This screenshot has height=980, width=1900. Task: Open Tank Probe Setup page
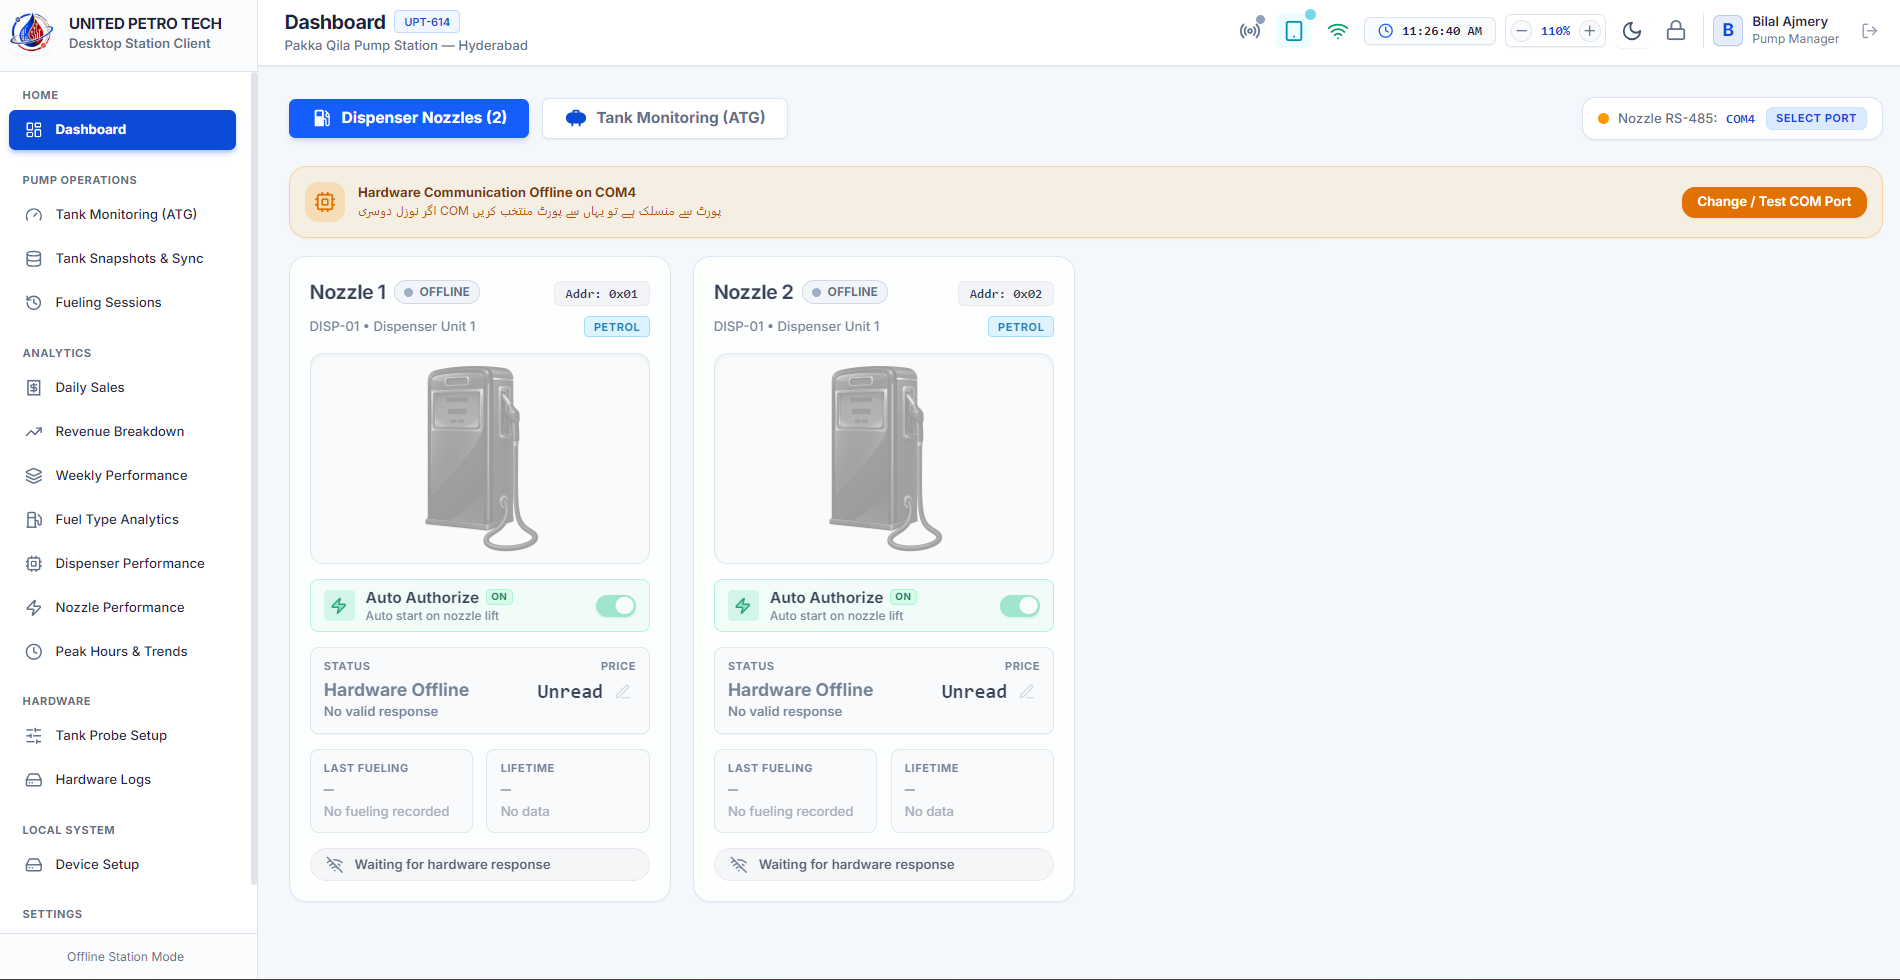[122, 735]
